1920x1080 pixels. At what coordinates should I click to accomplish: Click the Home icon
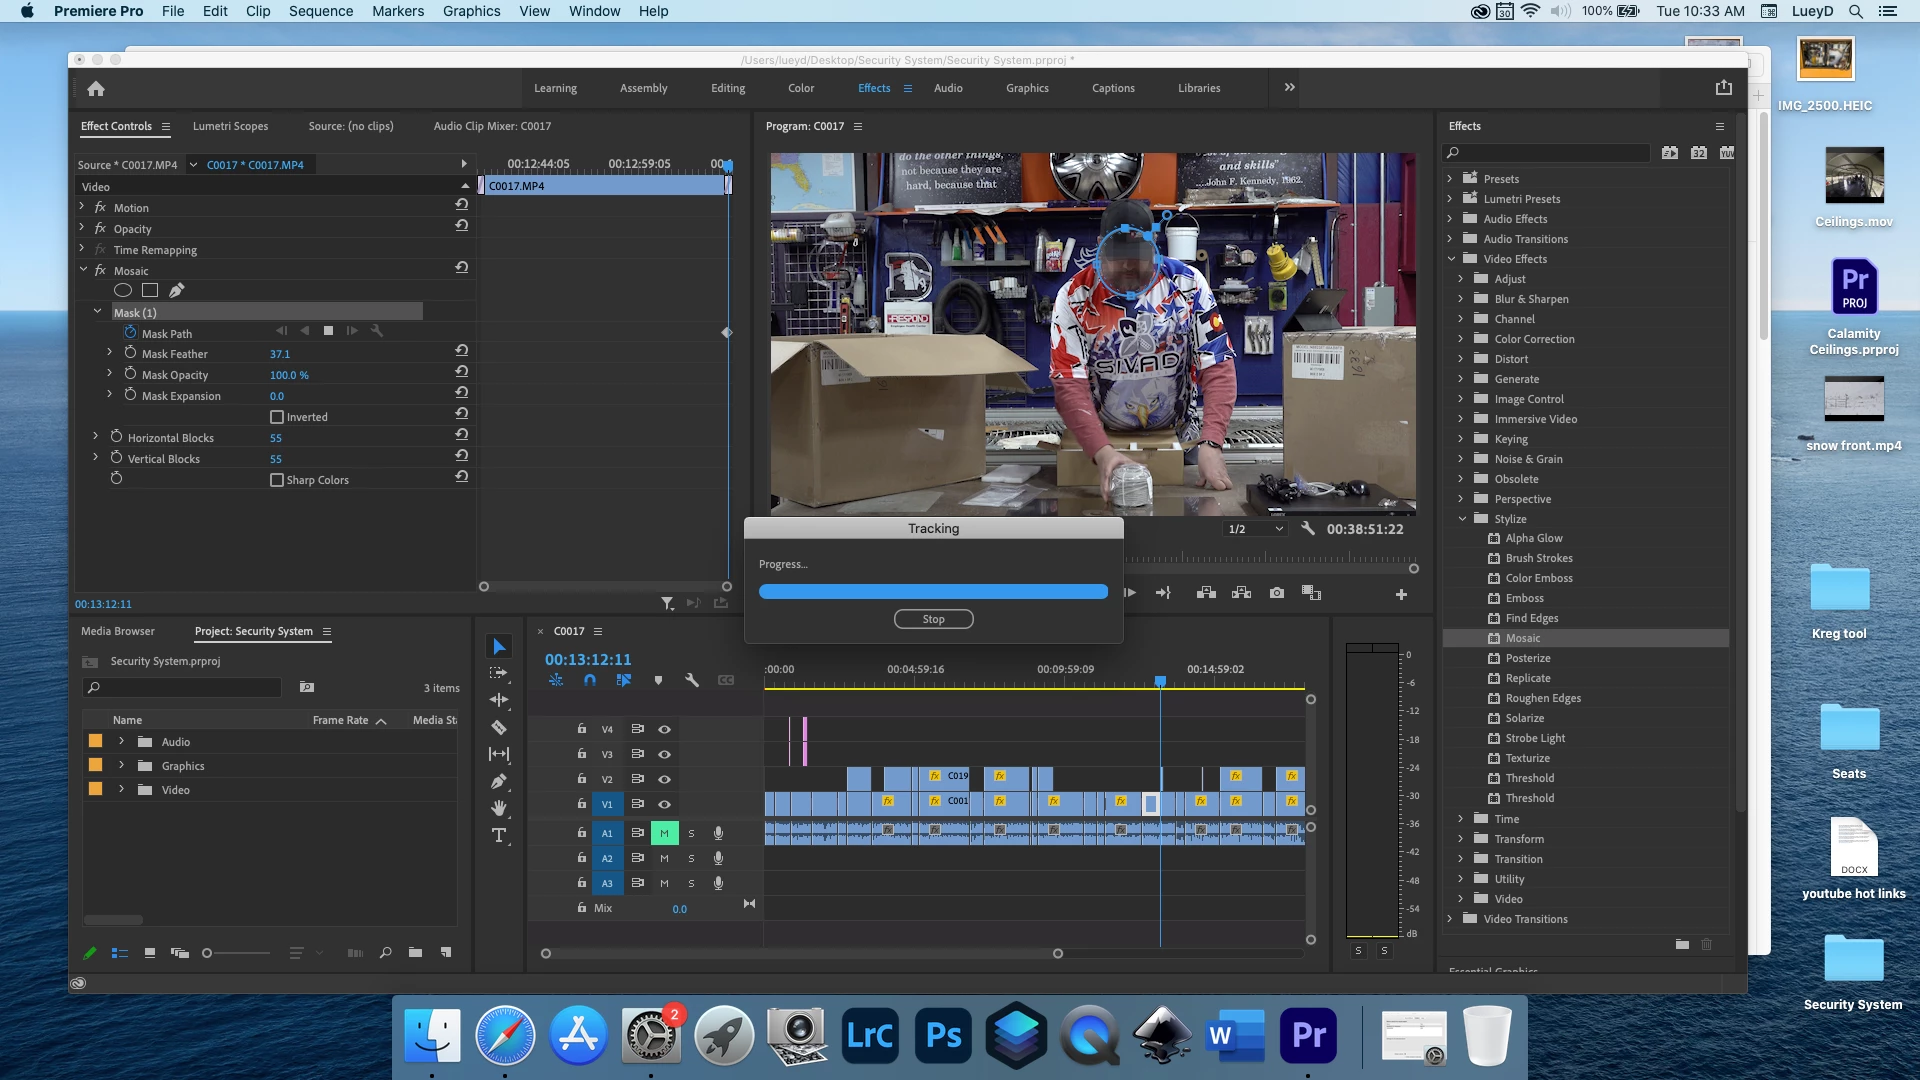coord(96,88)
